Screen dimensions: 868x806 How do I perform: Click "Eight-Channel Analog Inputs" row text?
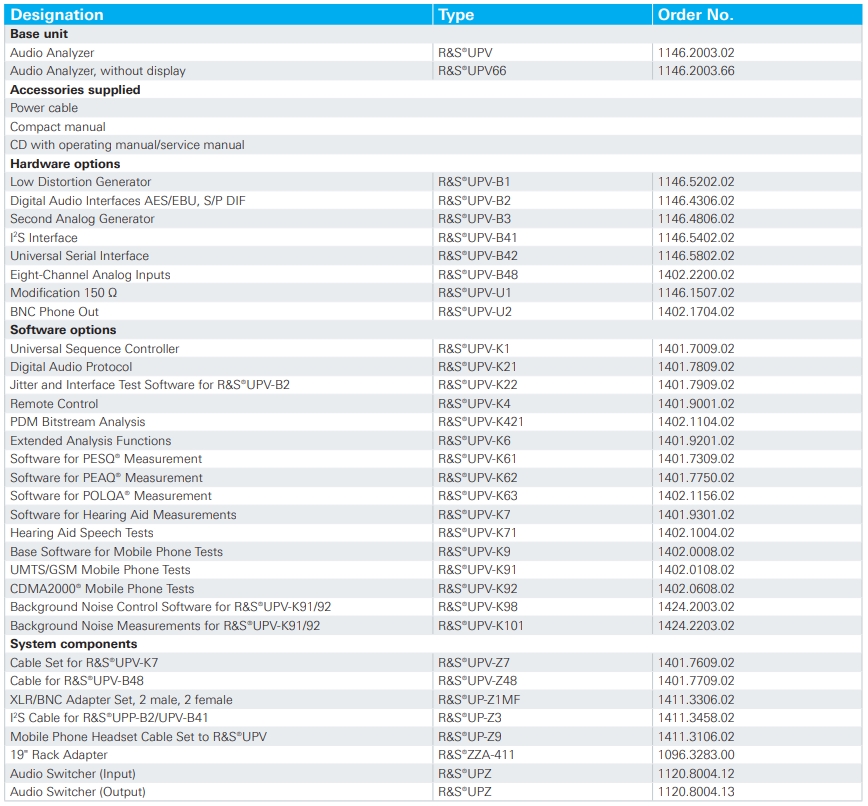(x=90, y=275)
